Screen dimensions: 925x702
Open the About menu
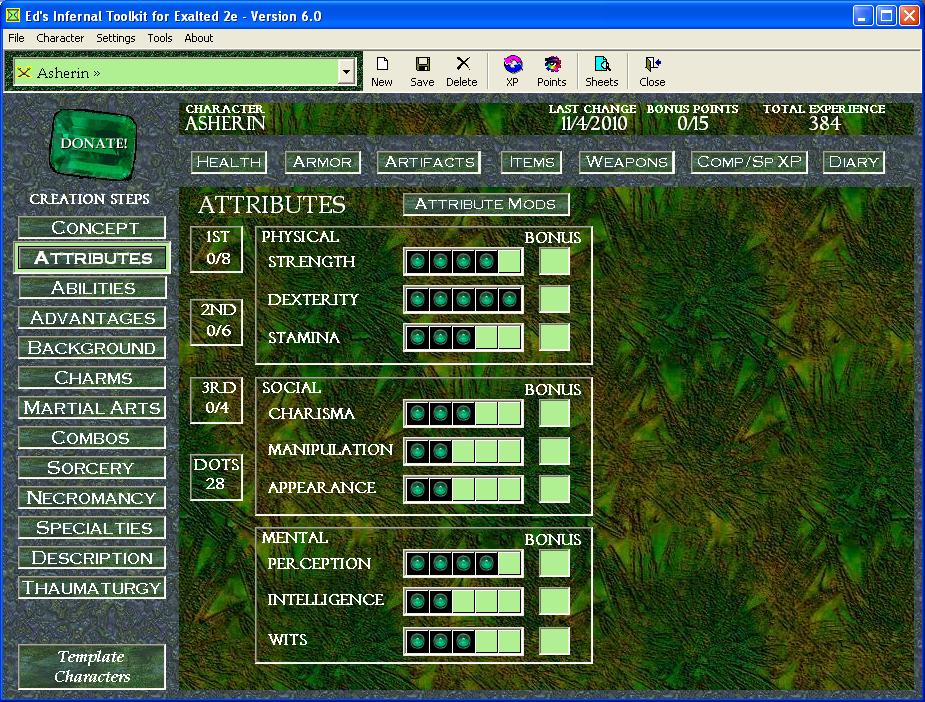coord(199,38)
